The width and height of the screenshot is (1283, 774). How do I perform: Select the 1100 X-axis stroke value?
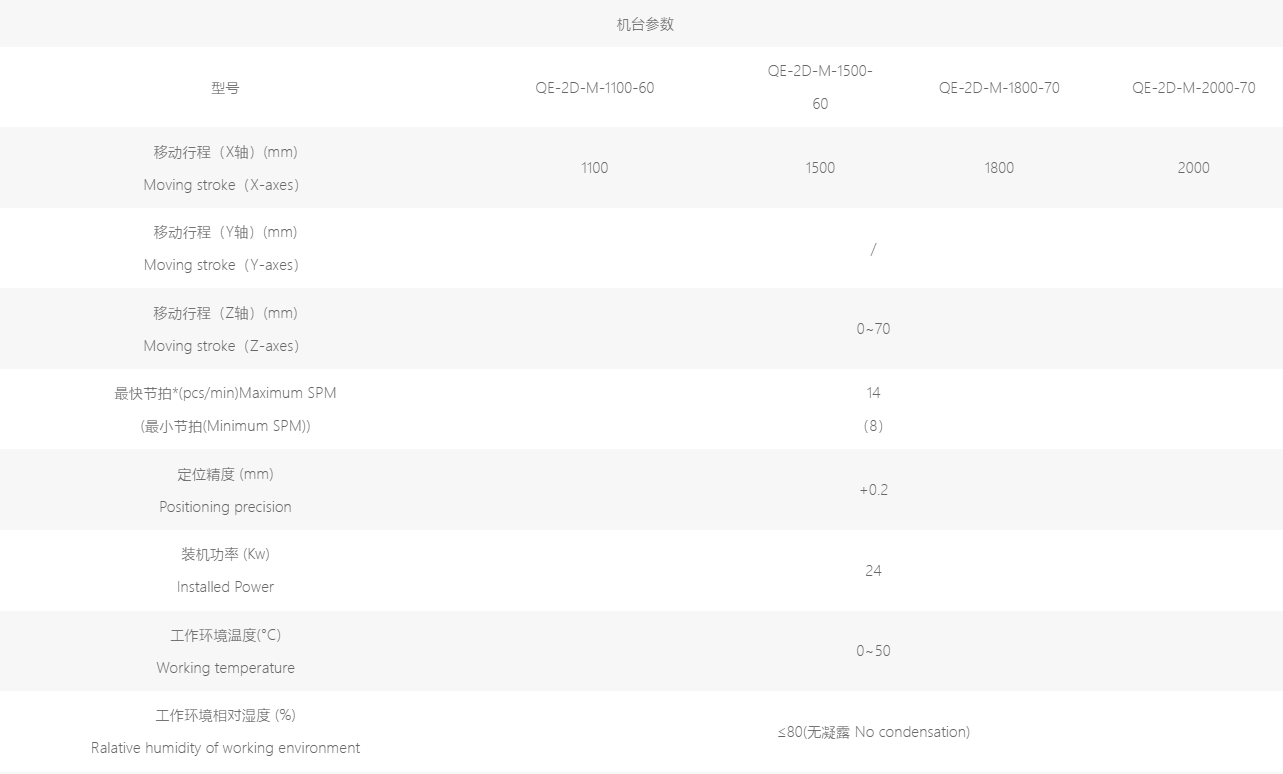pyautogui.click(x=594, y=168)
